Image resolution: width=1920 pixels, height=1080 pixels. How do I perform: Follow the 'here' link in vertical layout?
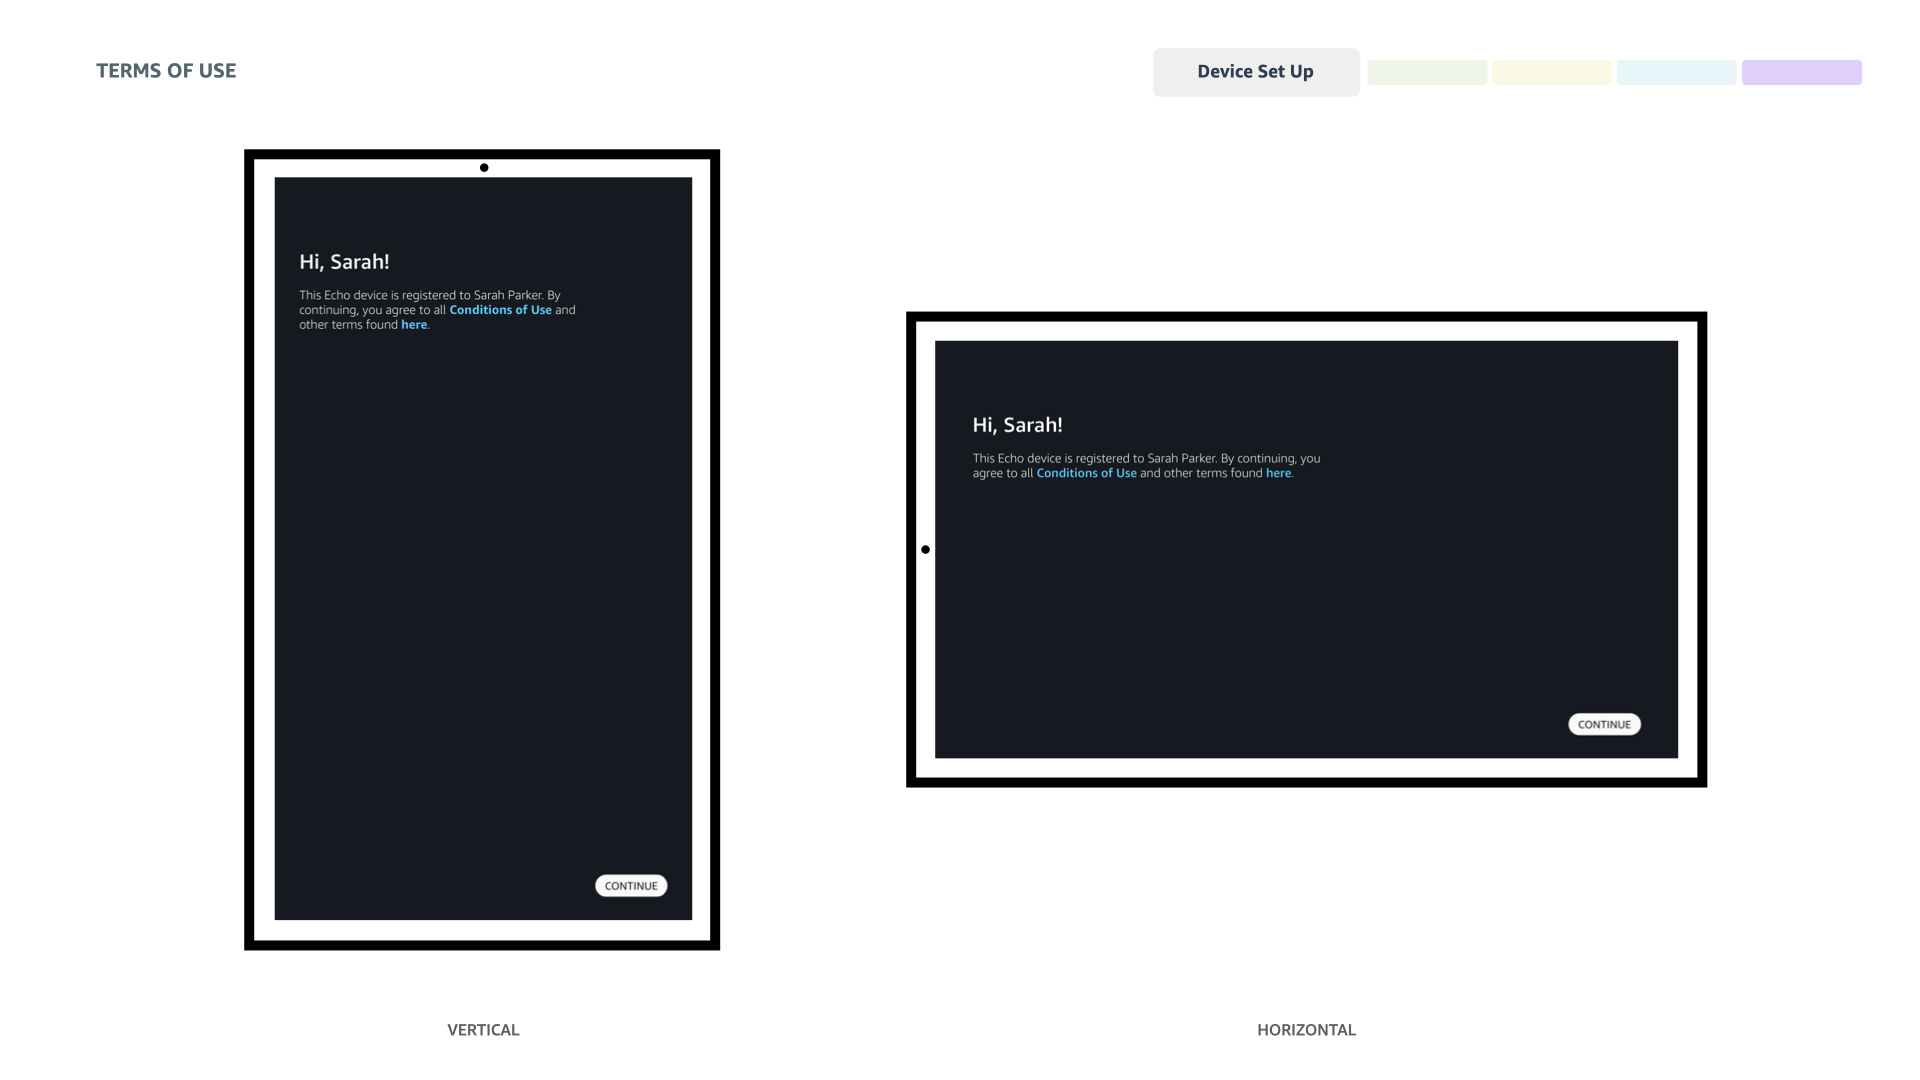(414, 325)
